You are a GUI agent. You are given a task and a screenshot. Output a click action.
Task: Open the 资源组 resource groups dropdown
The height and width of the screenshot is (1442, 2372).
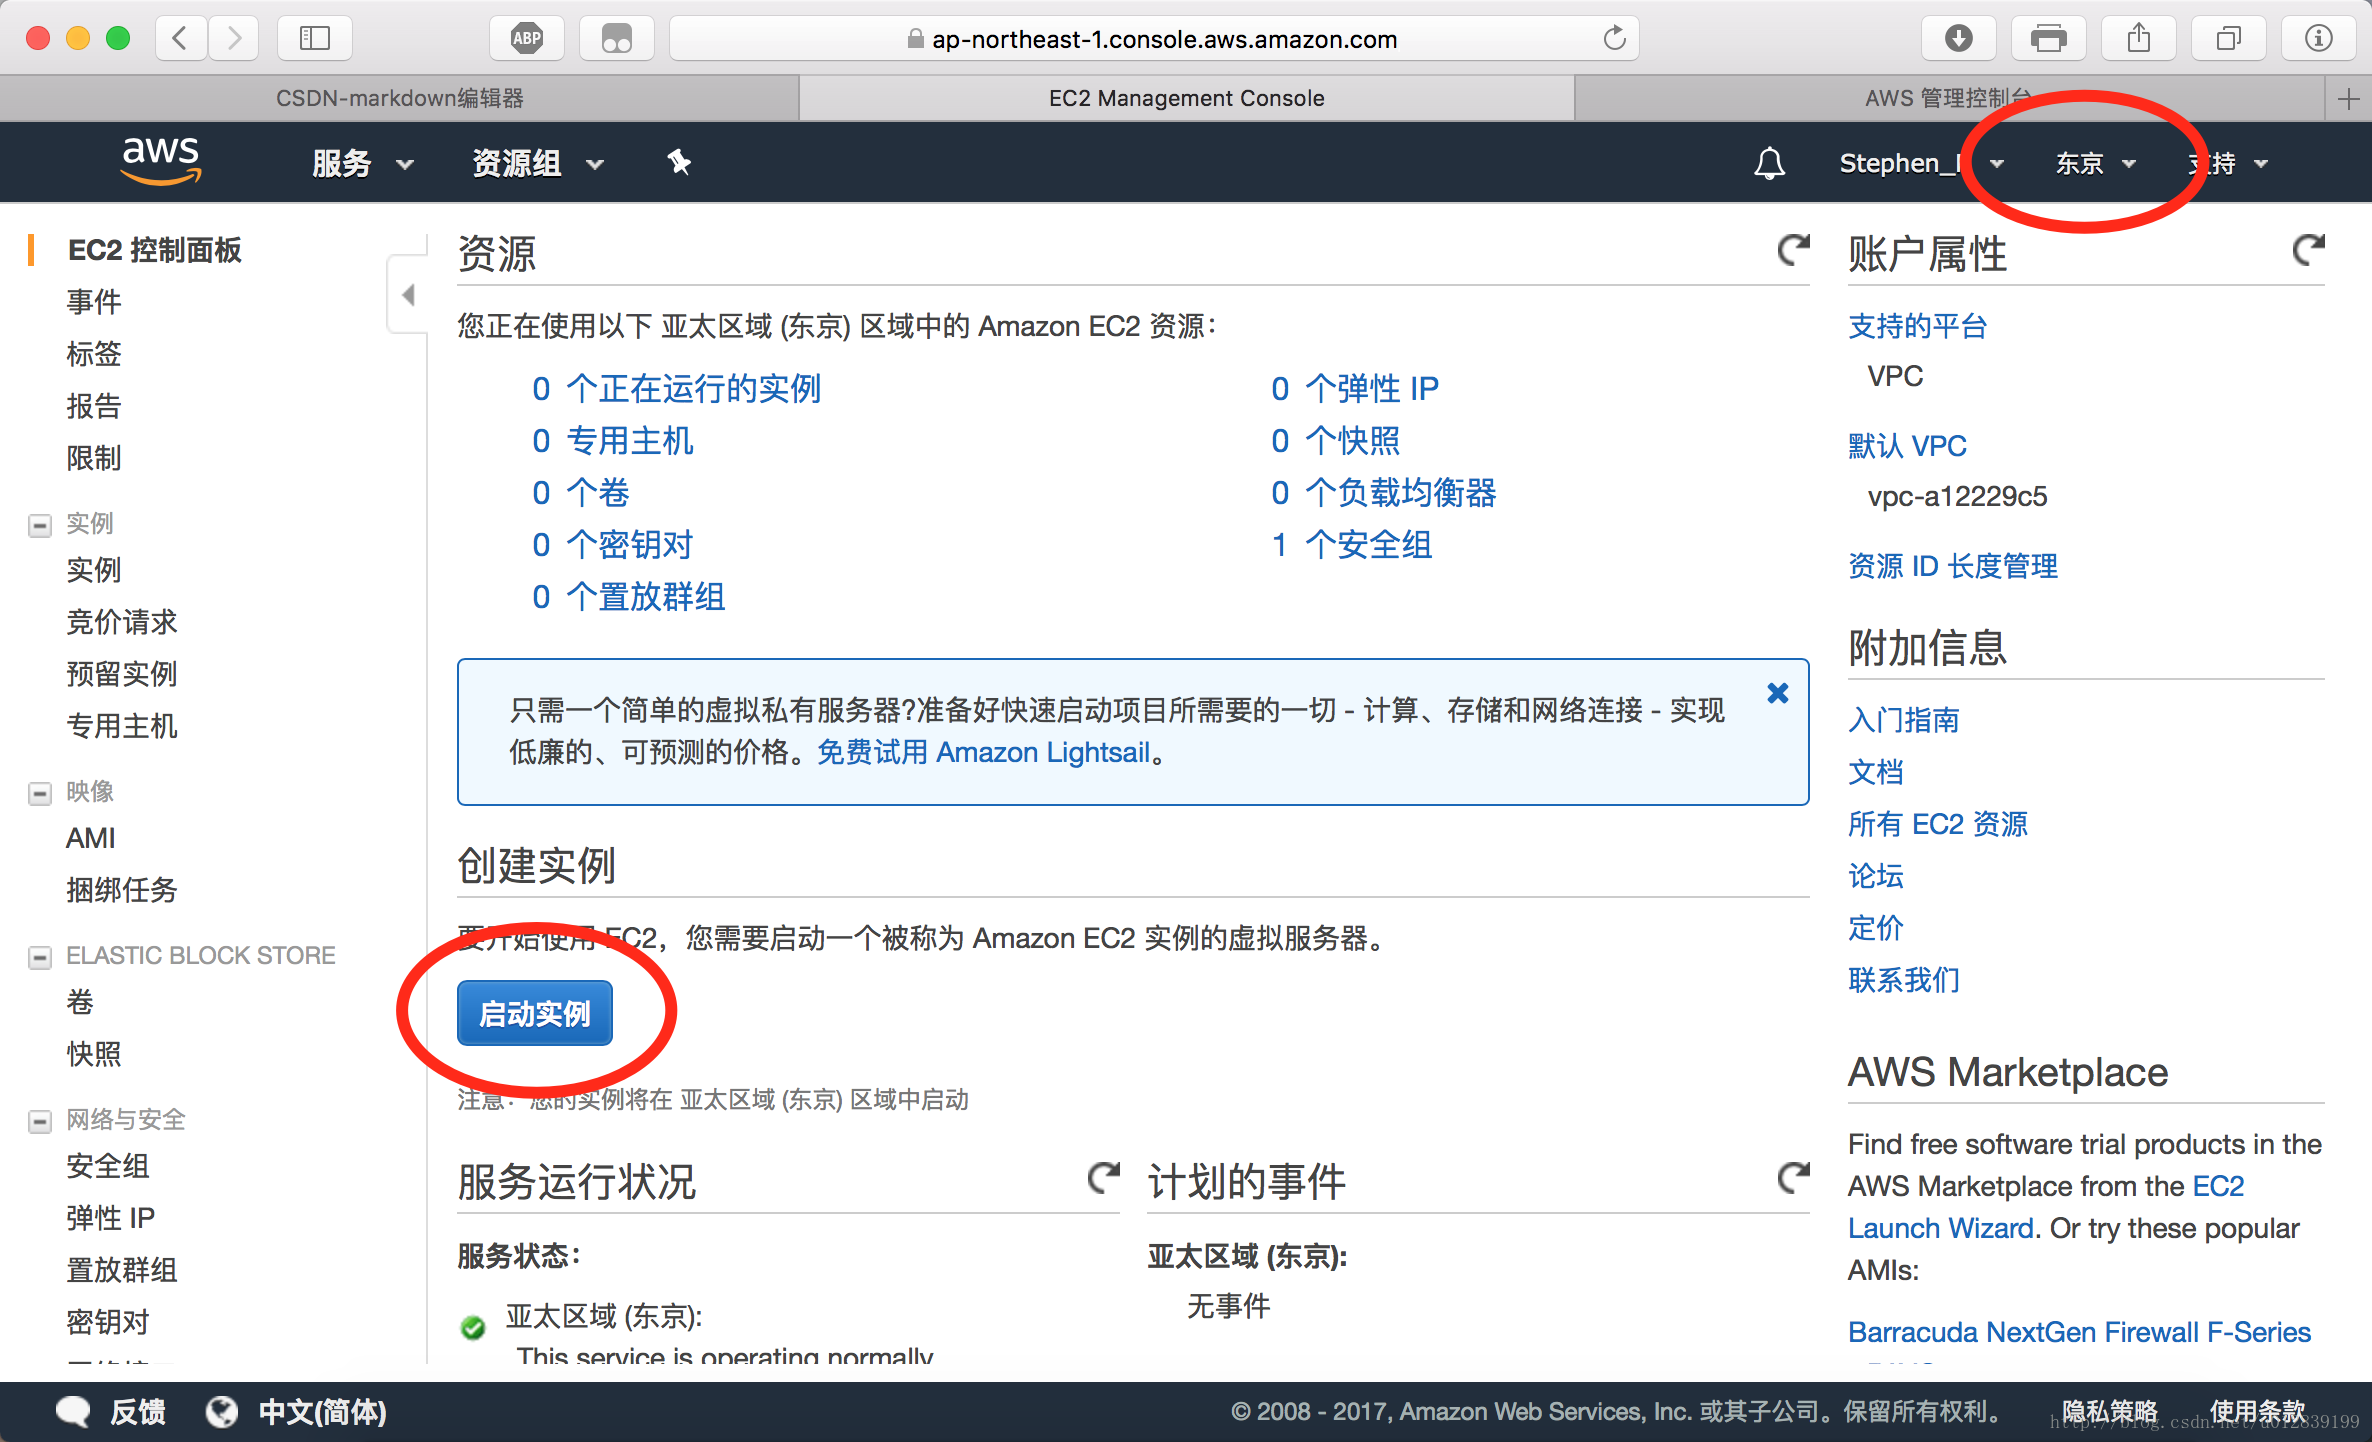click(538, 163)
